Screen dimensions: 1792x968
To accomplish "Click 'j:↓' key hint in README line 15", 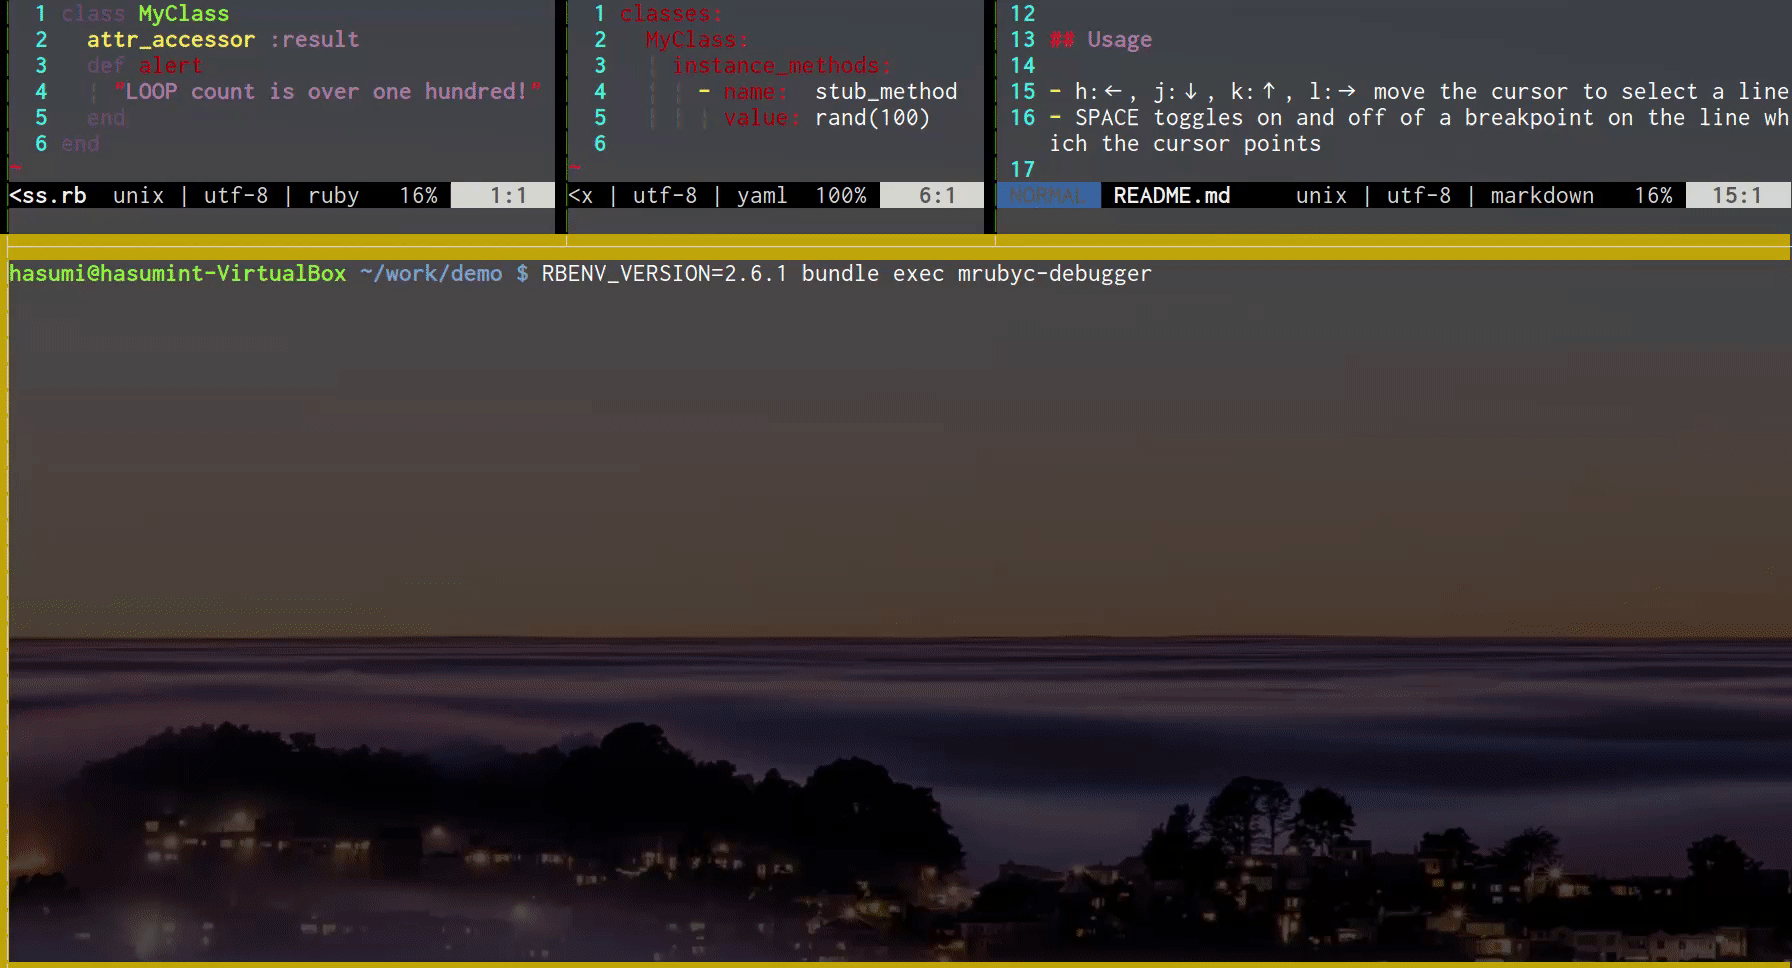I will (x=1177, y=92).
